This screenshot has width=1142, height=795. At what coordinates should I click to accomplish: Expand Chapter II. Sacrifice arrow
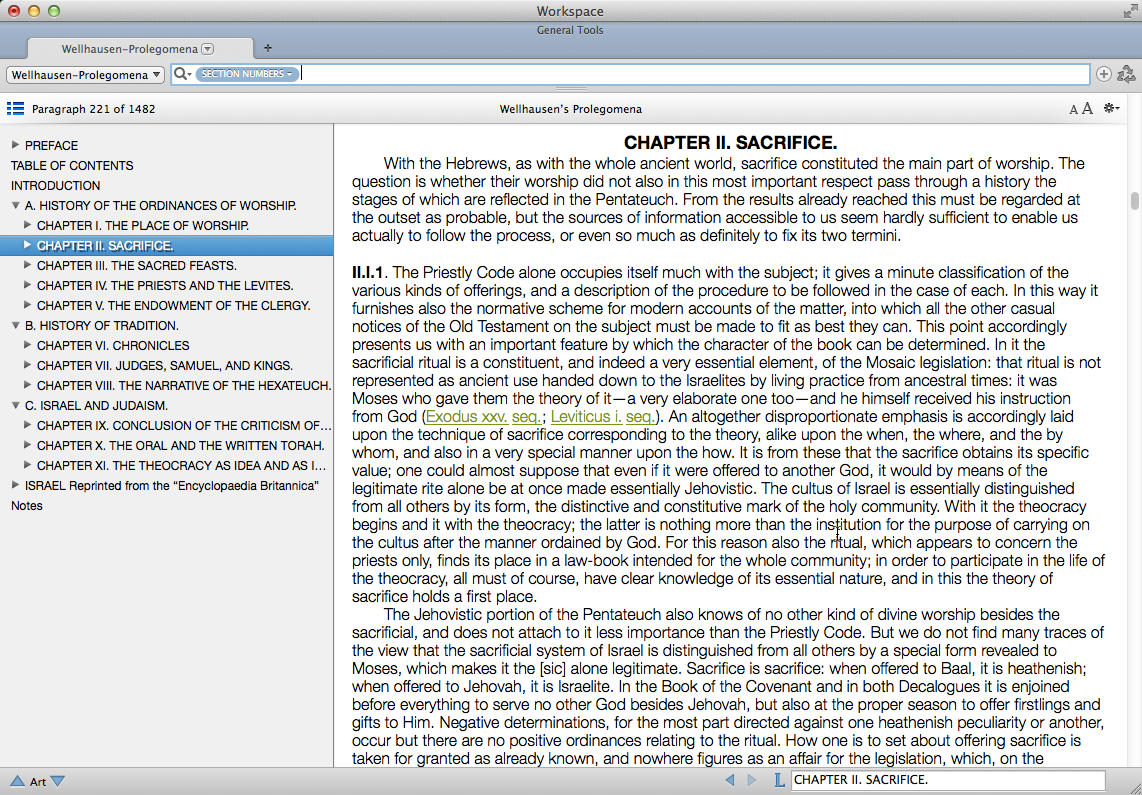28,245
